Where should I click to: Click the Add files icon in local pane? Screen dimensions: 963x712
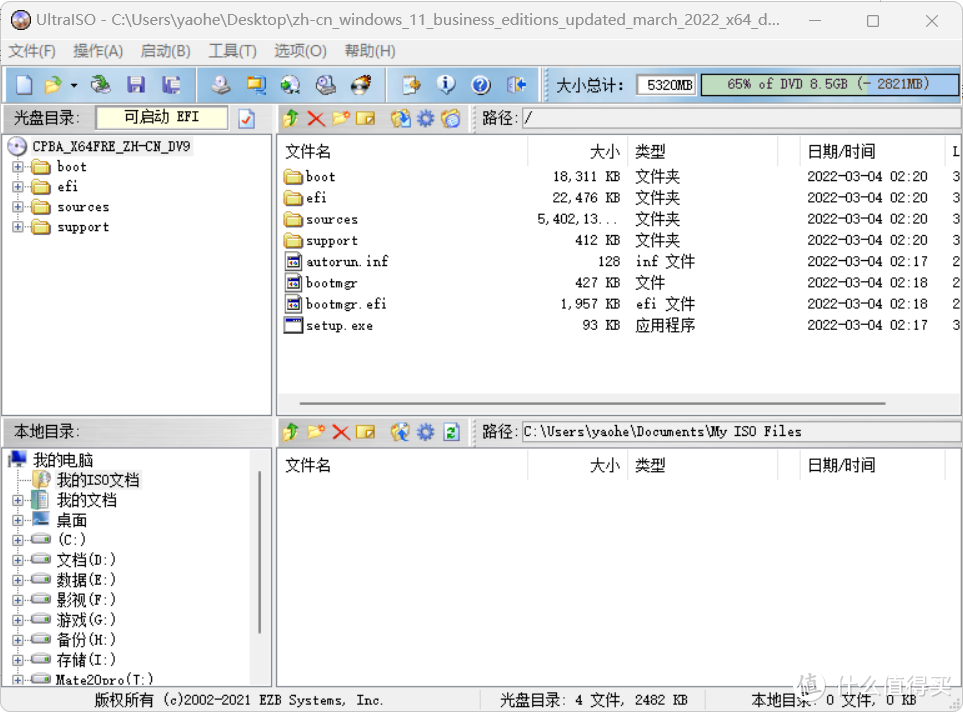[x=400, y=432]
